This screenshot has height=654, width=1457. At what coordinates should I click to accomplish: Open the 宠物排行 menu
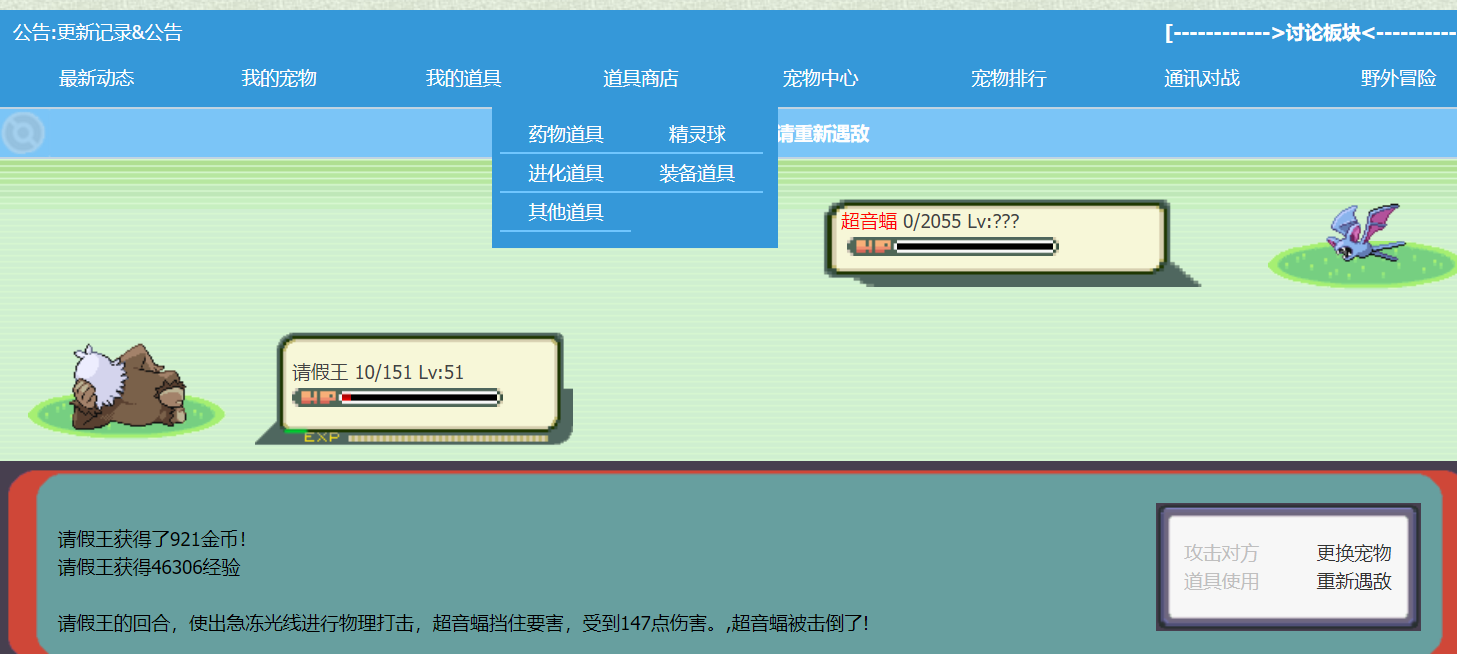(x=1009, y=78)
